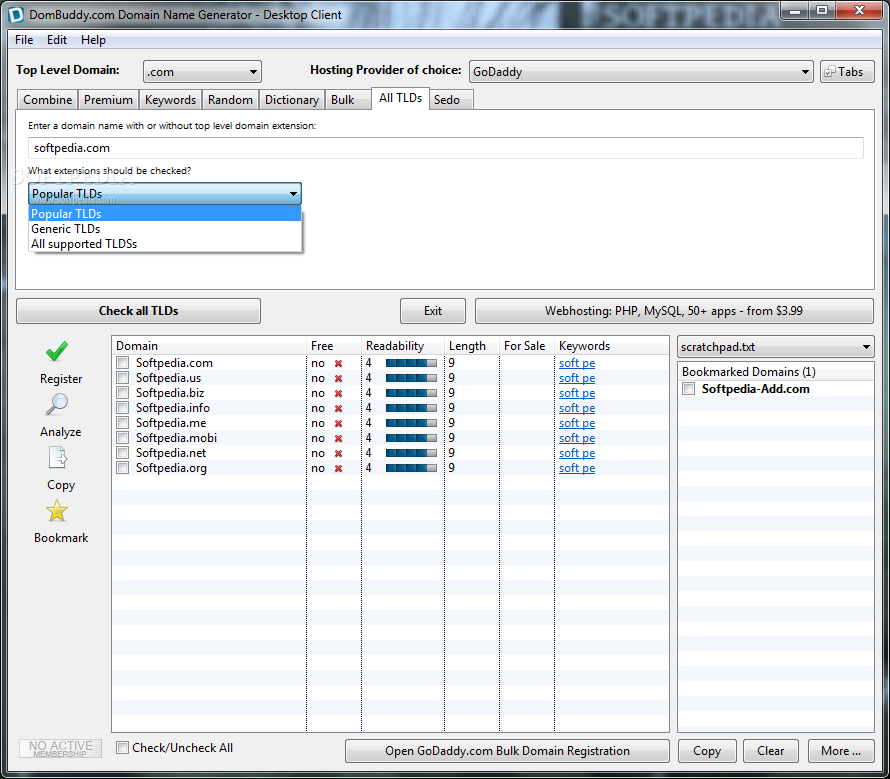The image size is (890, 779).
Task: Click the More ... button
Action: click(841, 751)
